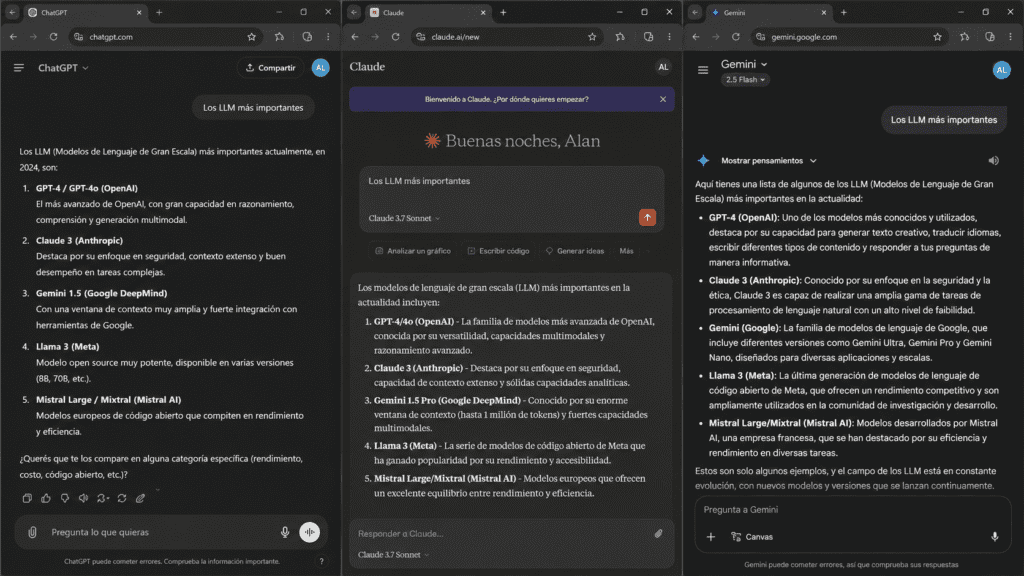
Task: Open new tab in Gemini window
Action: coord(844,12)
